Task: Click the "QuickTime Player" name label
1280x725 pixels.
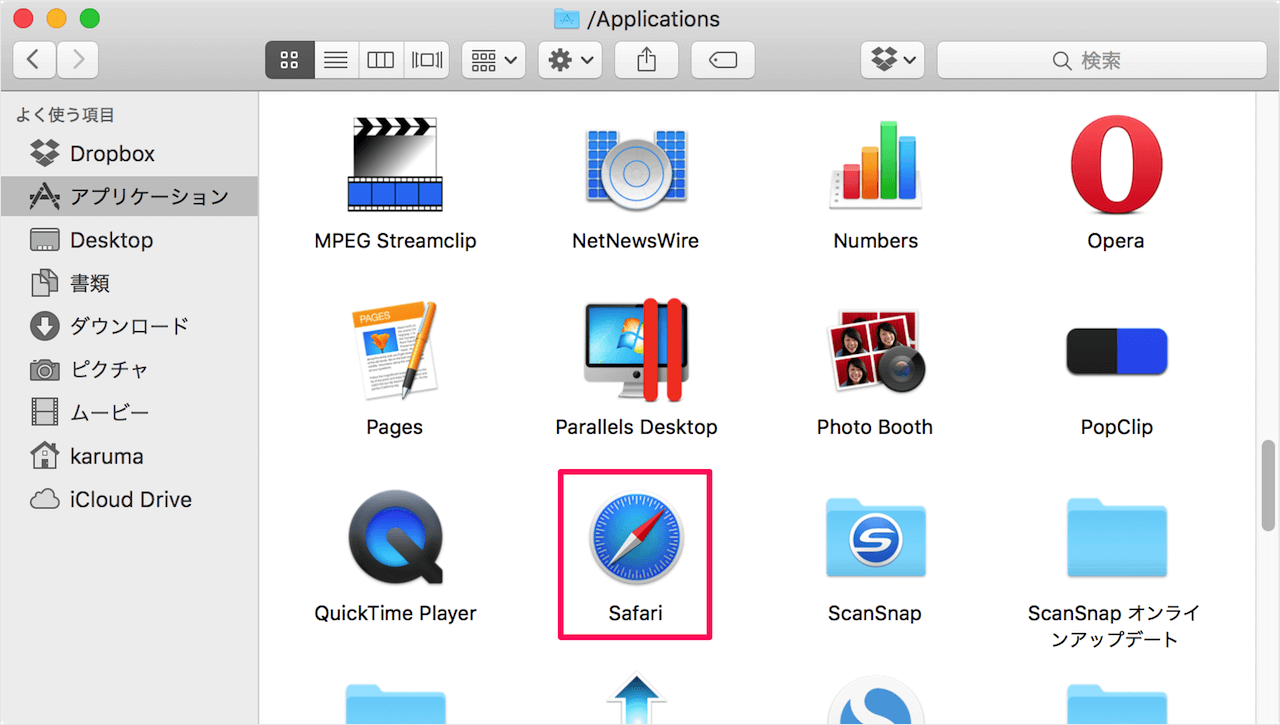Action: point(395,613)
